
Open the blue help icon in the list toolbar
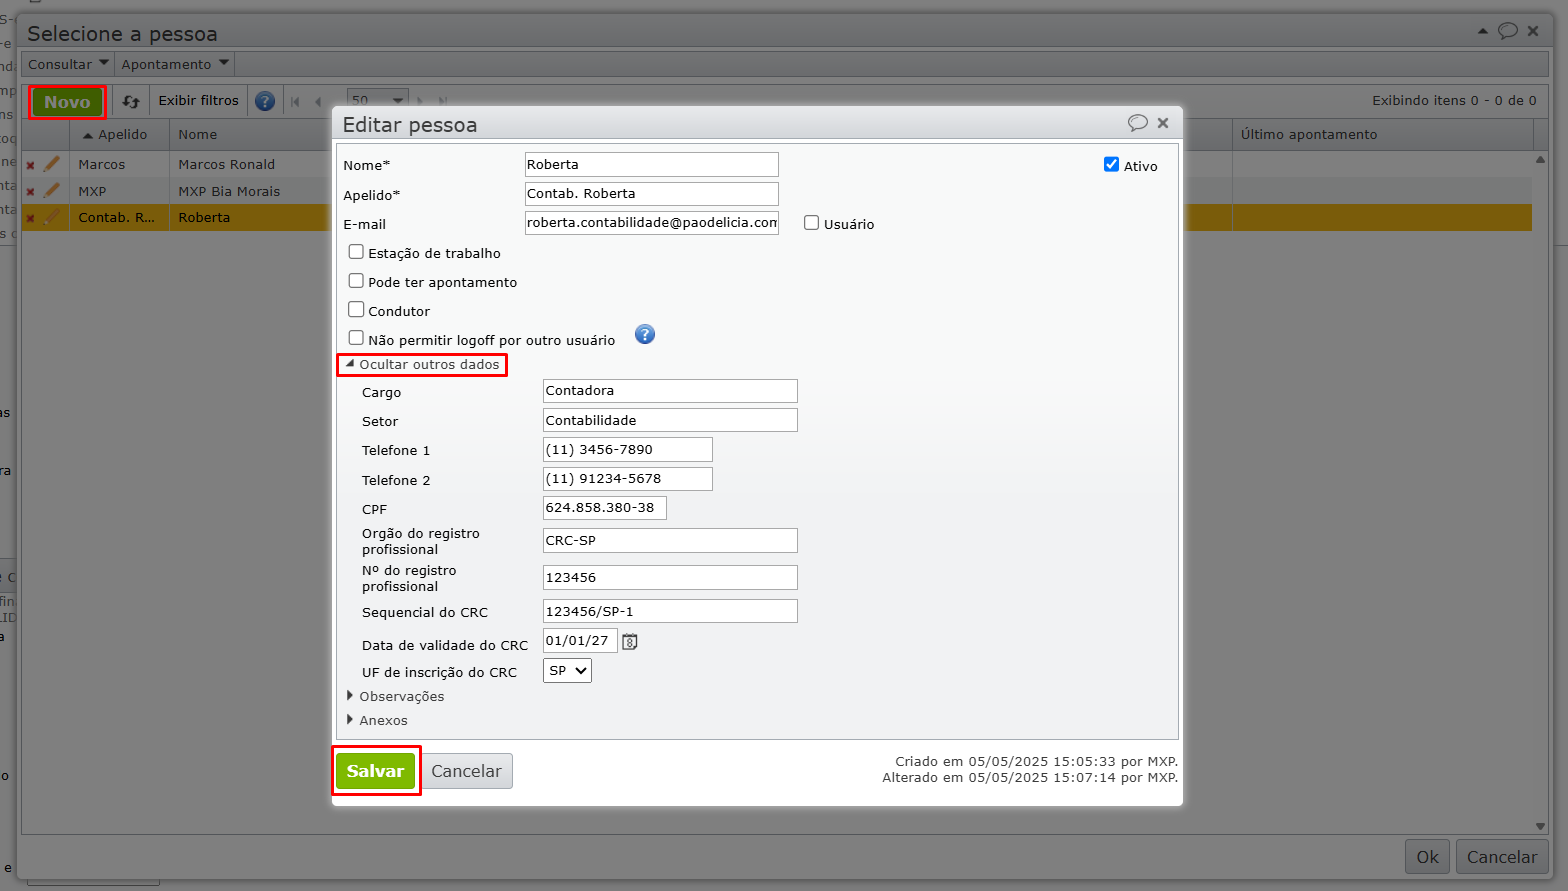point(265,101)
